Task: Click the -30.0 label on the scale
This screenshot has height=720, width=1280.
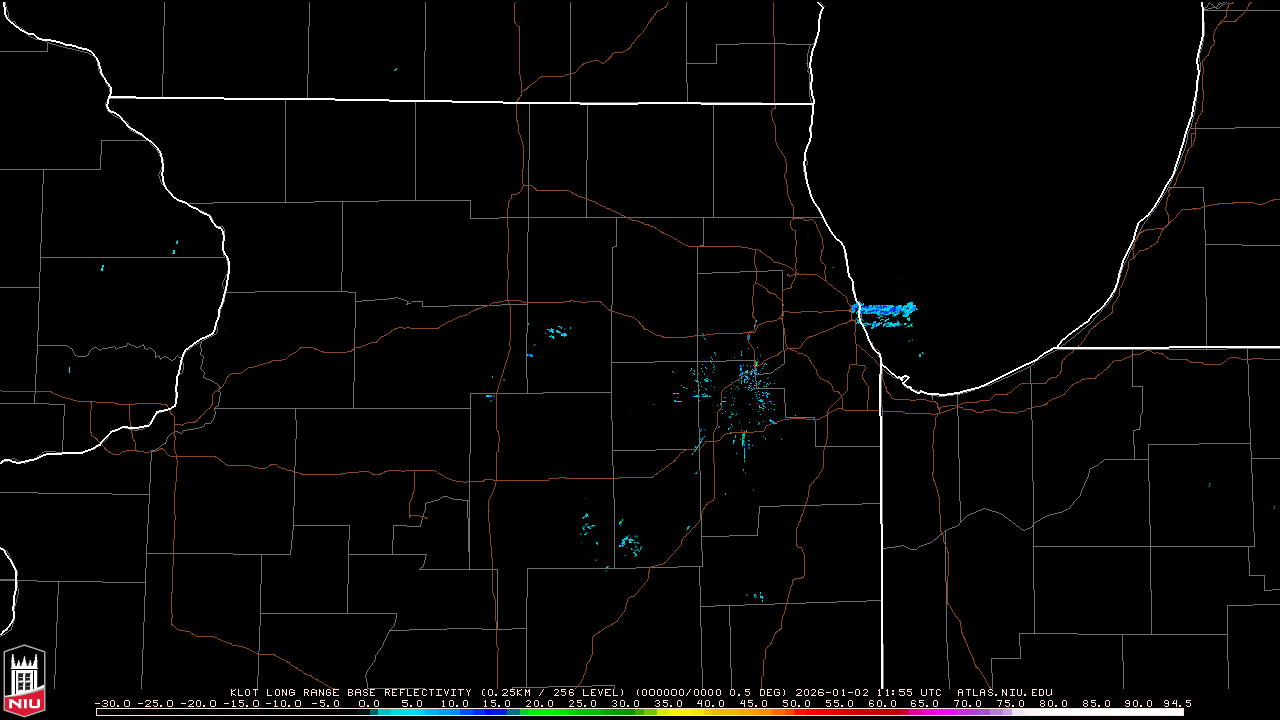Action: pos(109,703)
